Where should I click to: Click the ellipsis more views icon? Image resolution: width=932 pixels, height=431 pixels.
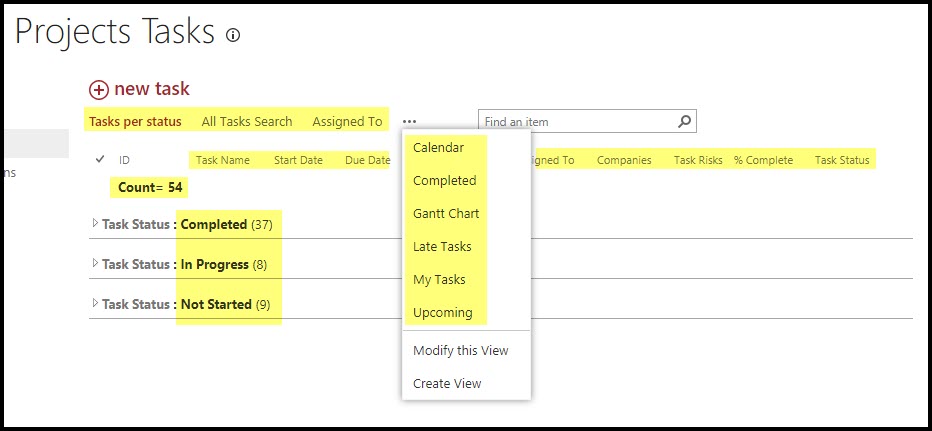410,122
